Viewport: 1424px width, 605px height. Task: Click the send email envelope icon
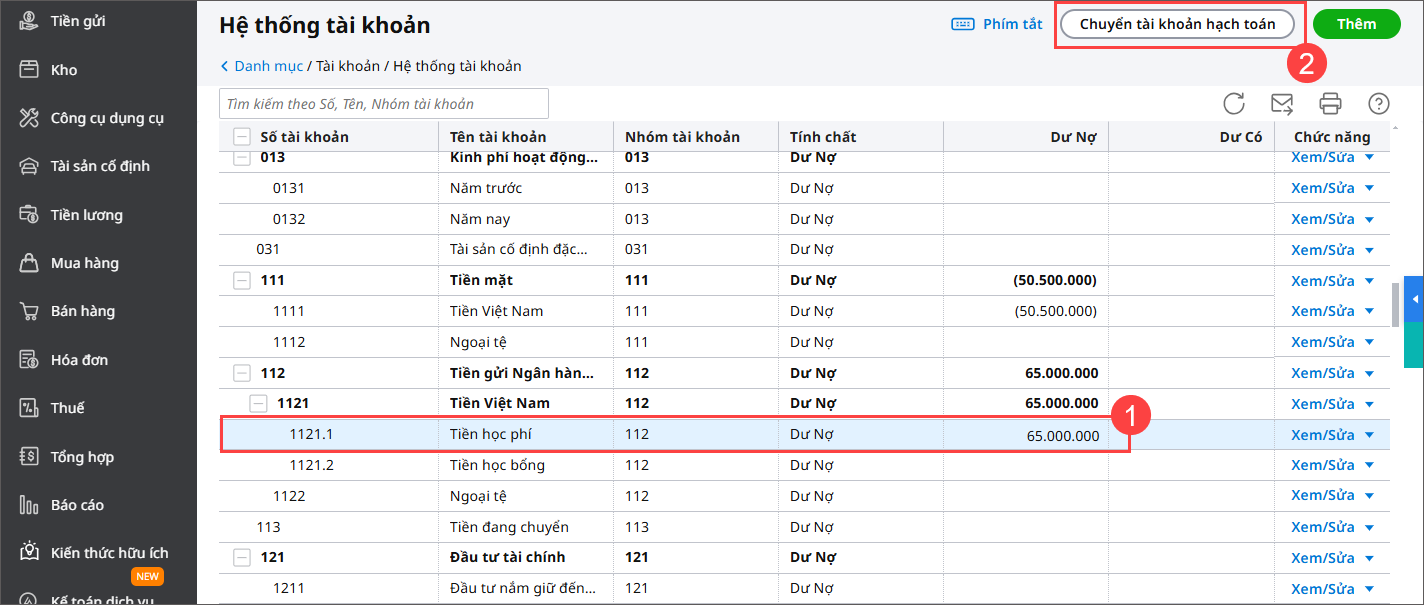1282,103
